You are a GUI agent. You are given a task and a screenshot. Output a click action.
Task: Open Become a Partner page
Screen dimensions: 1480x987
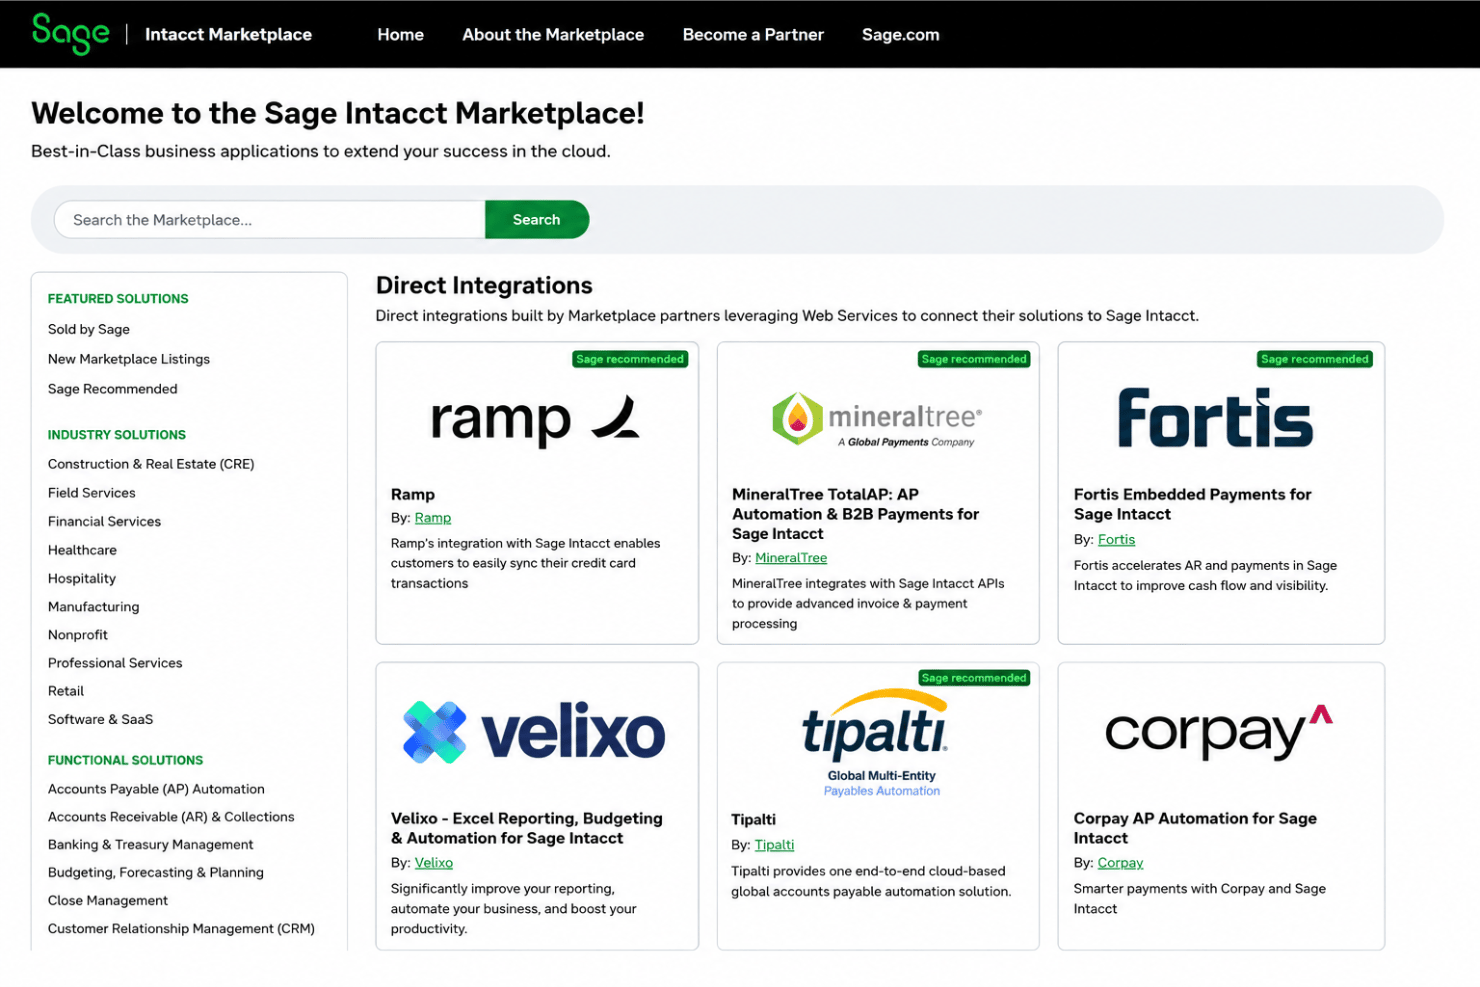pos(753,34)
